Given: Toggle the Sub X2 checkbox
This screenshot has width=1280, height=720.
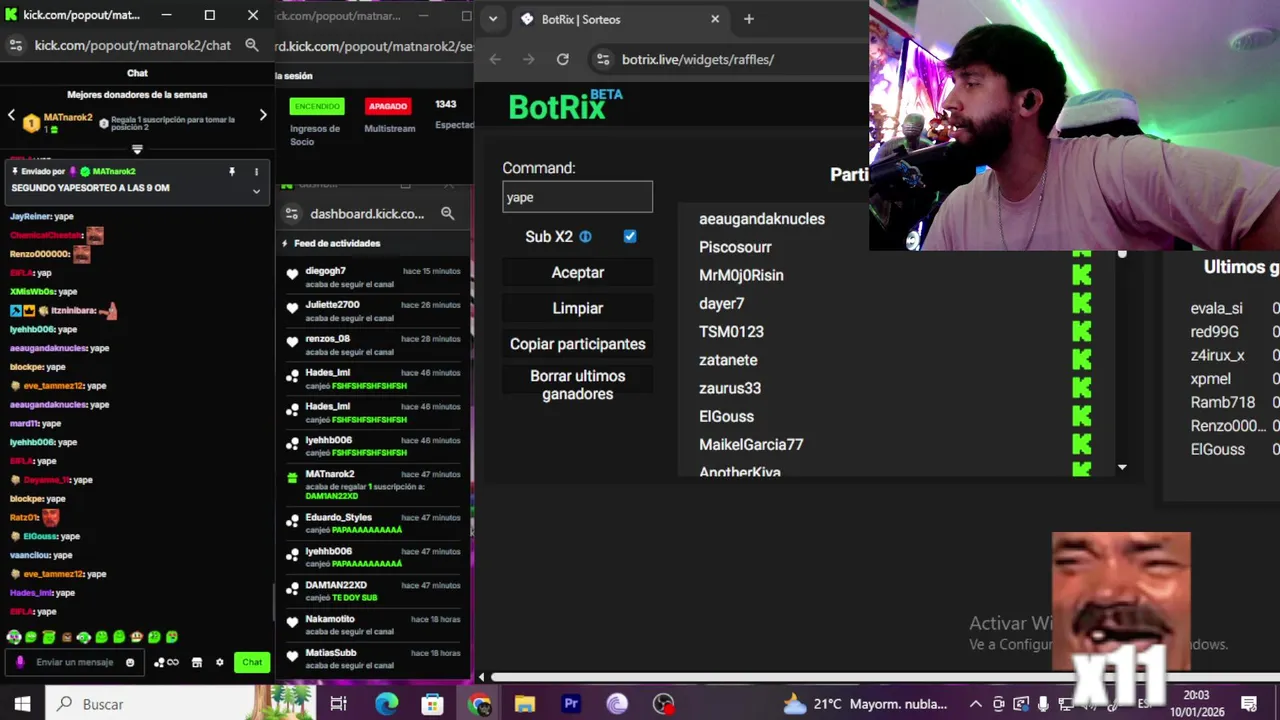Looking at the screenshot, I should 630,236.
